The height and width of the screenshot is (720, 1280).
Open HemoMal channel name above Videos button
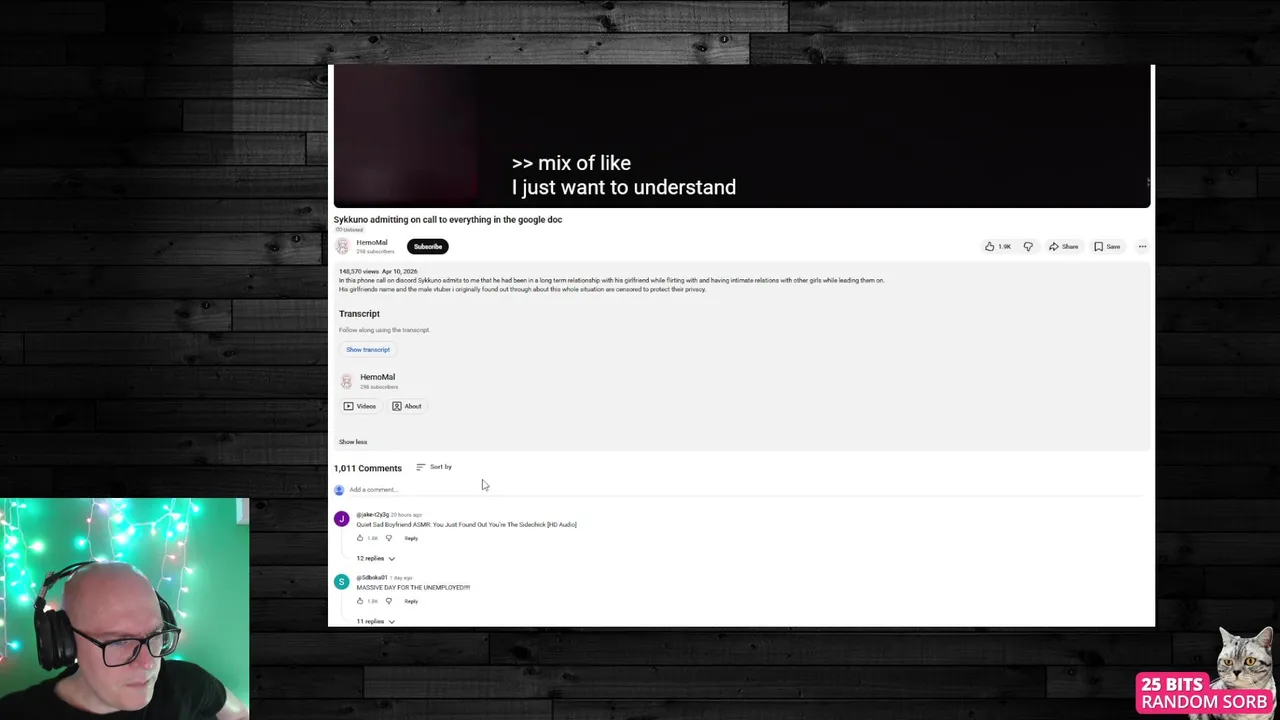click(377, 377)
